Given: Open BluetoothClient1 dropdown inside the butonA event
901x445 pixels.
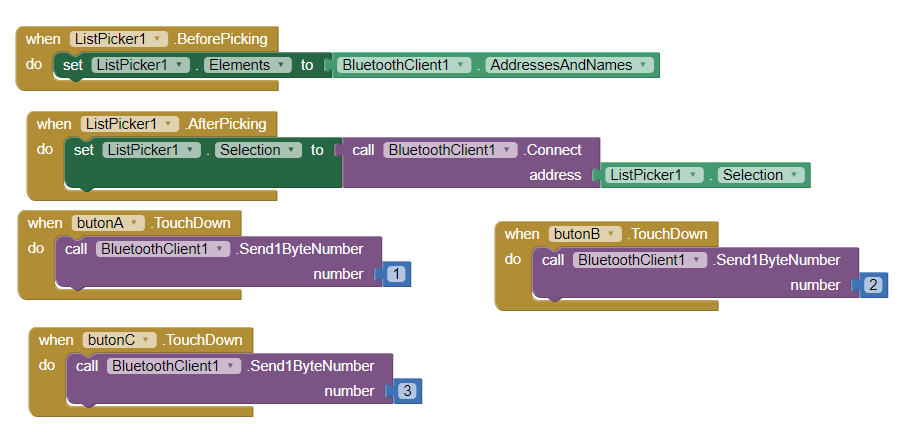Looking at the screenshot, I should (x=163, y=249).
